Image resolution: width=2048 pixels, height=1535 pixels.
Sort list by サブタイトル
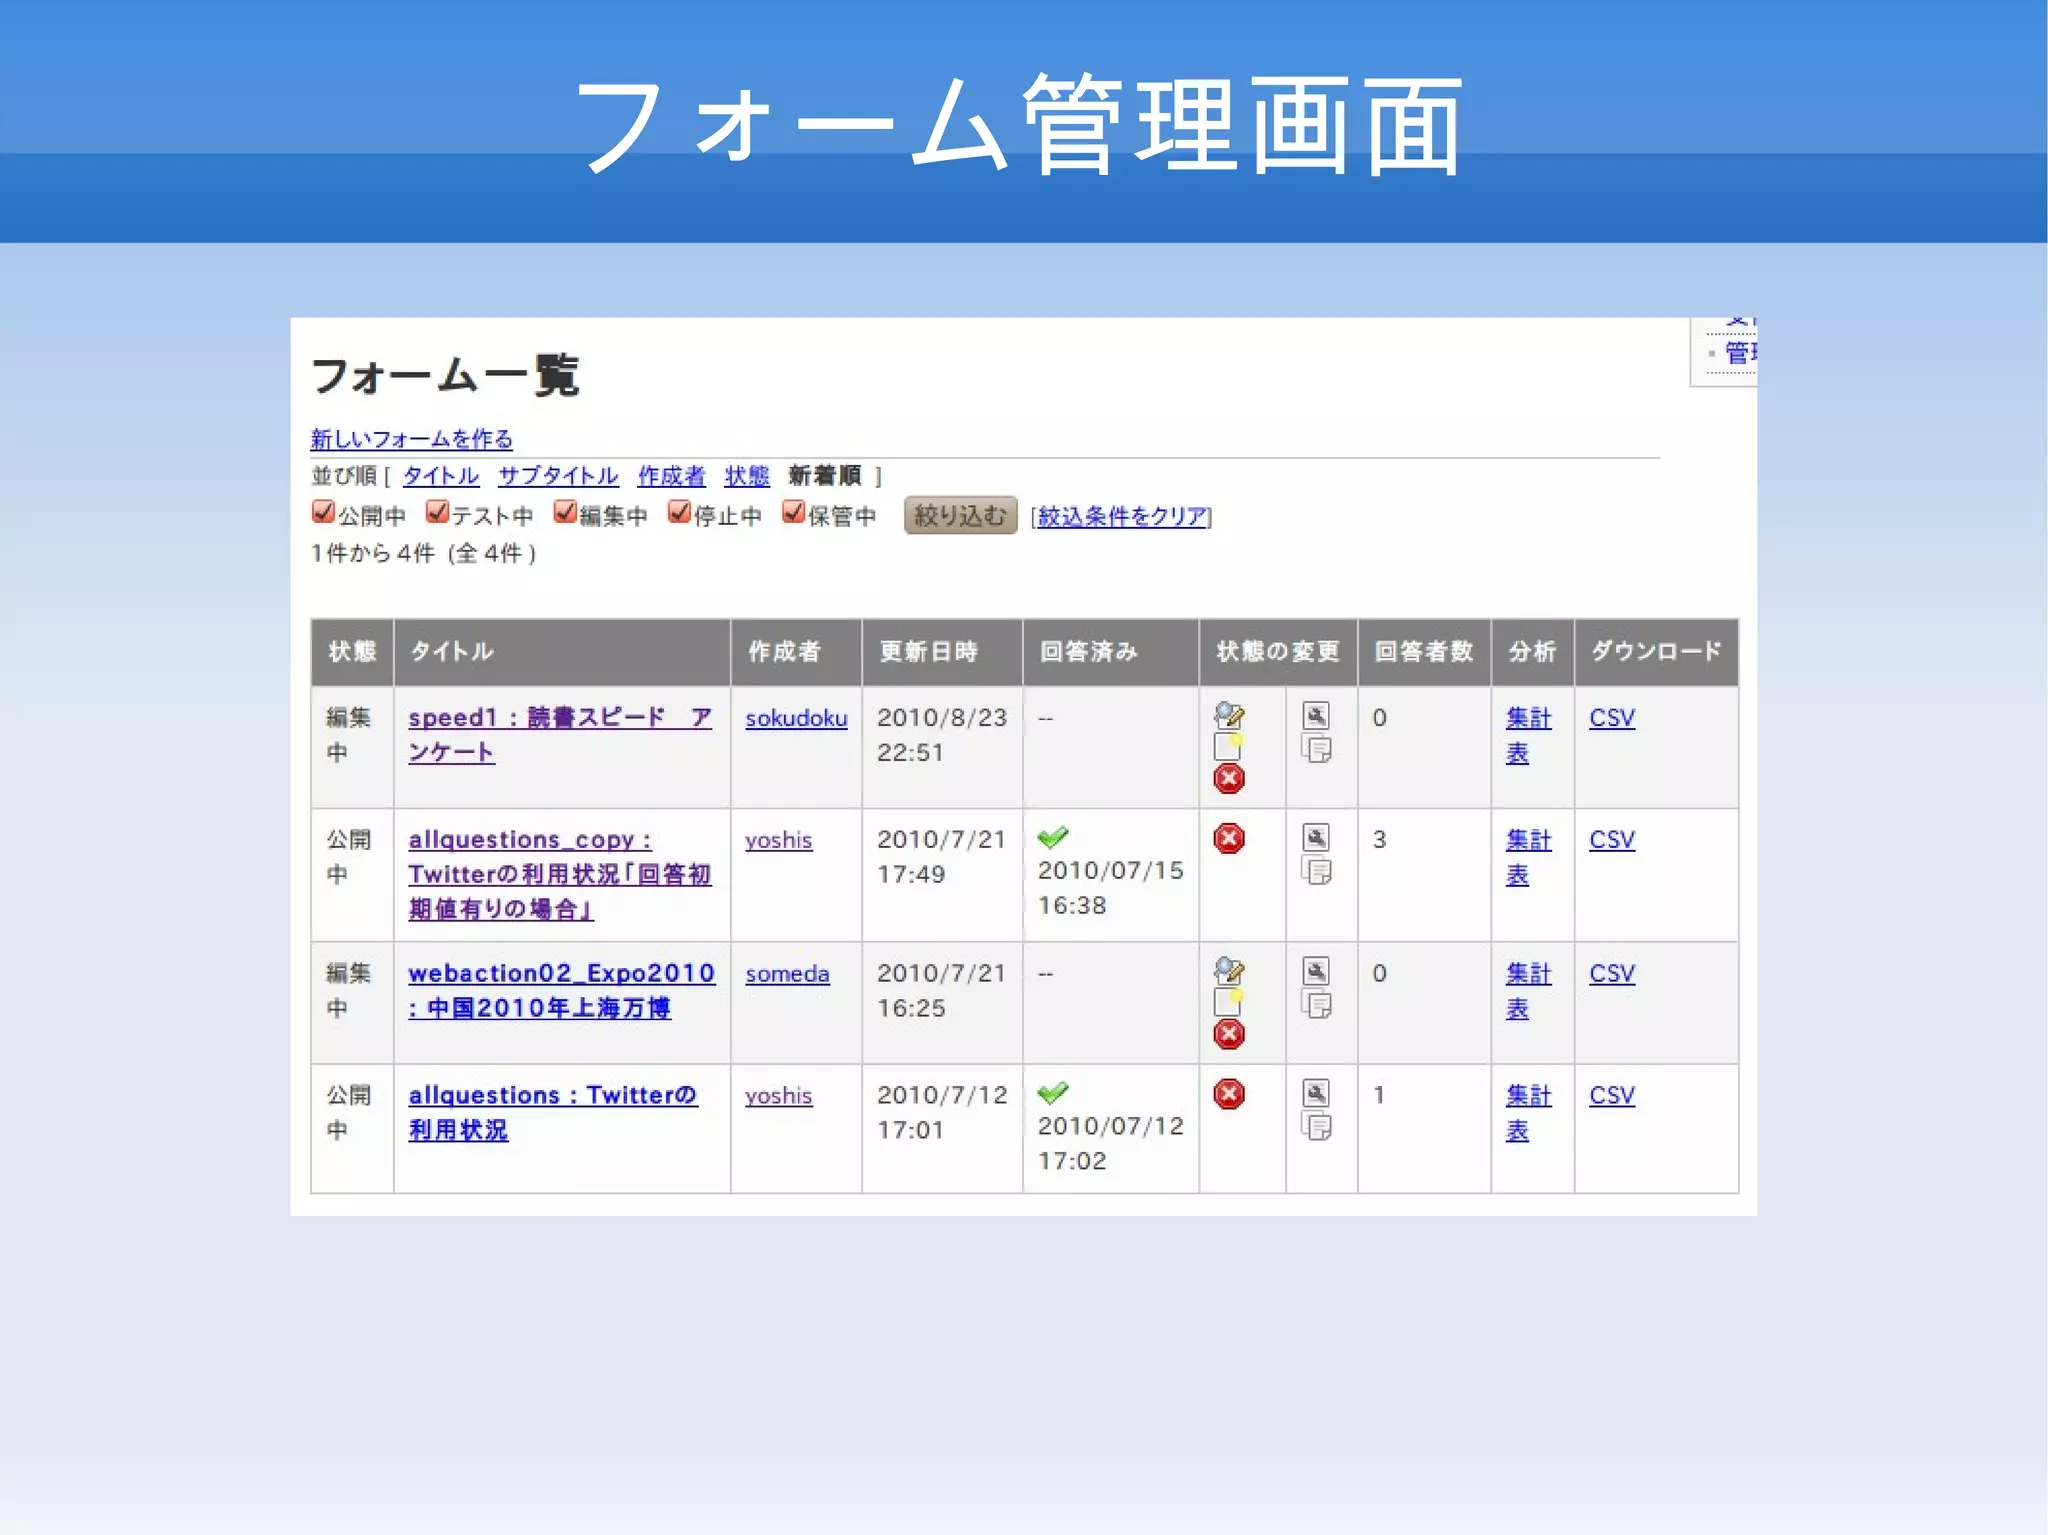click(558, 476)
